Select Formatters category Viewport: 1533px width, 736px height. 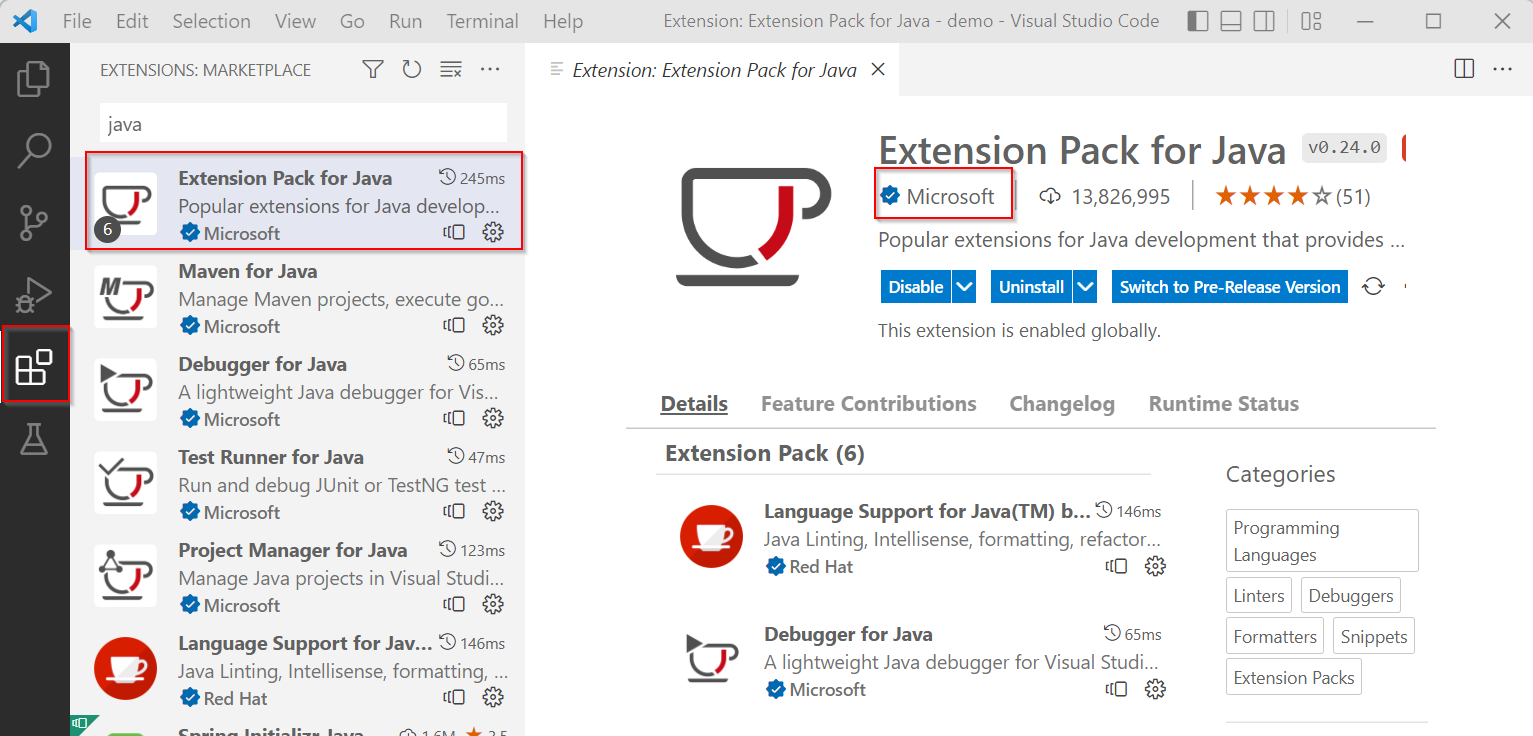[1275, 637]
